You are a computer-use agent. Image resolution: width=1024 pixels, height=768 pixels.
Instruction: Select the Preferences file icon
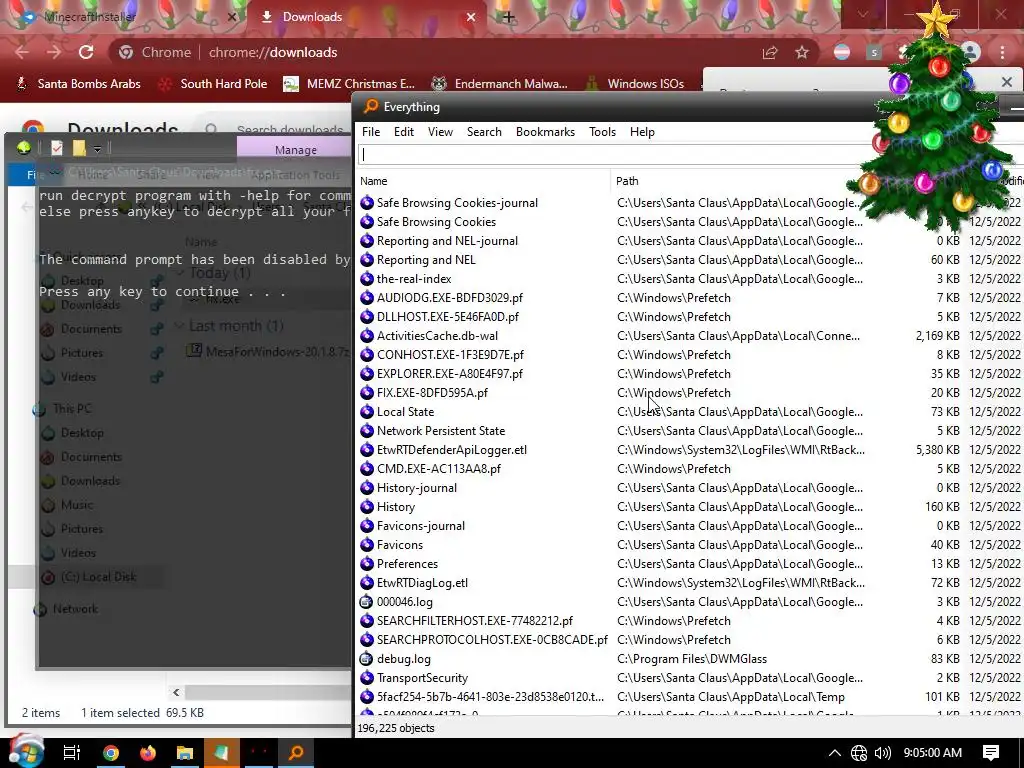367,564
